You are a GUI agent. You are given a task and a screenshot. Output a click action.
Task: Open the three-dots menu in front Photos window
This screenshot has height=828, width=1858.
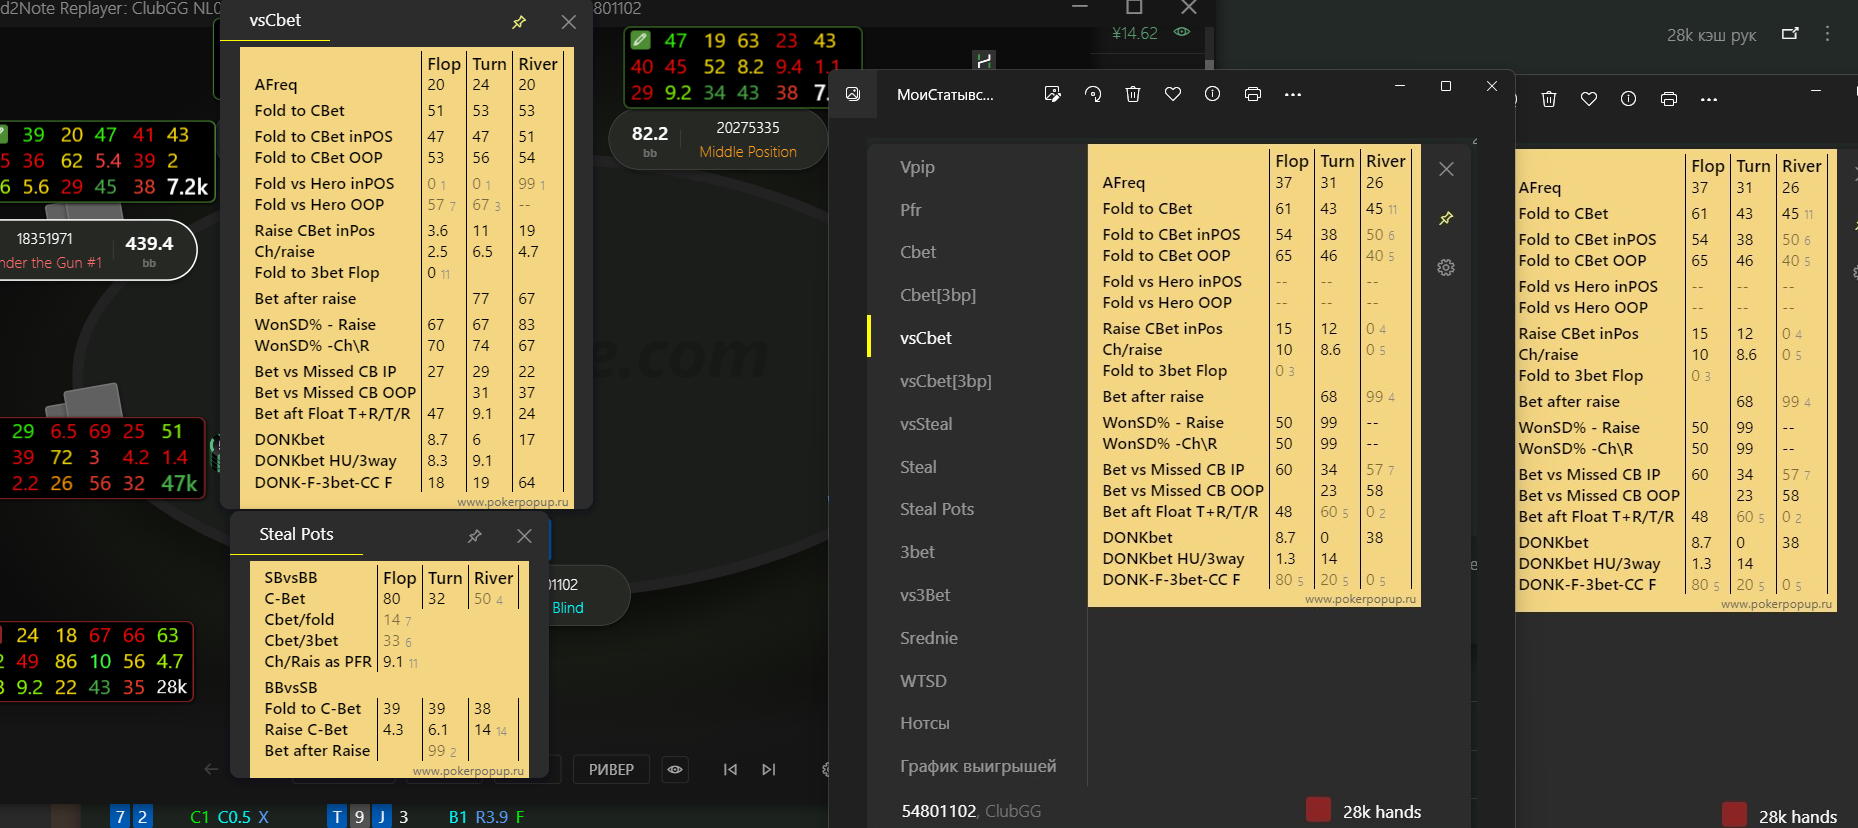(x=1293, y=94)
